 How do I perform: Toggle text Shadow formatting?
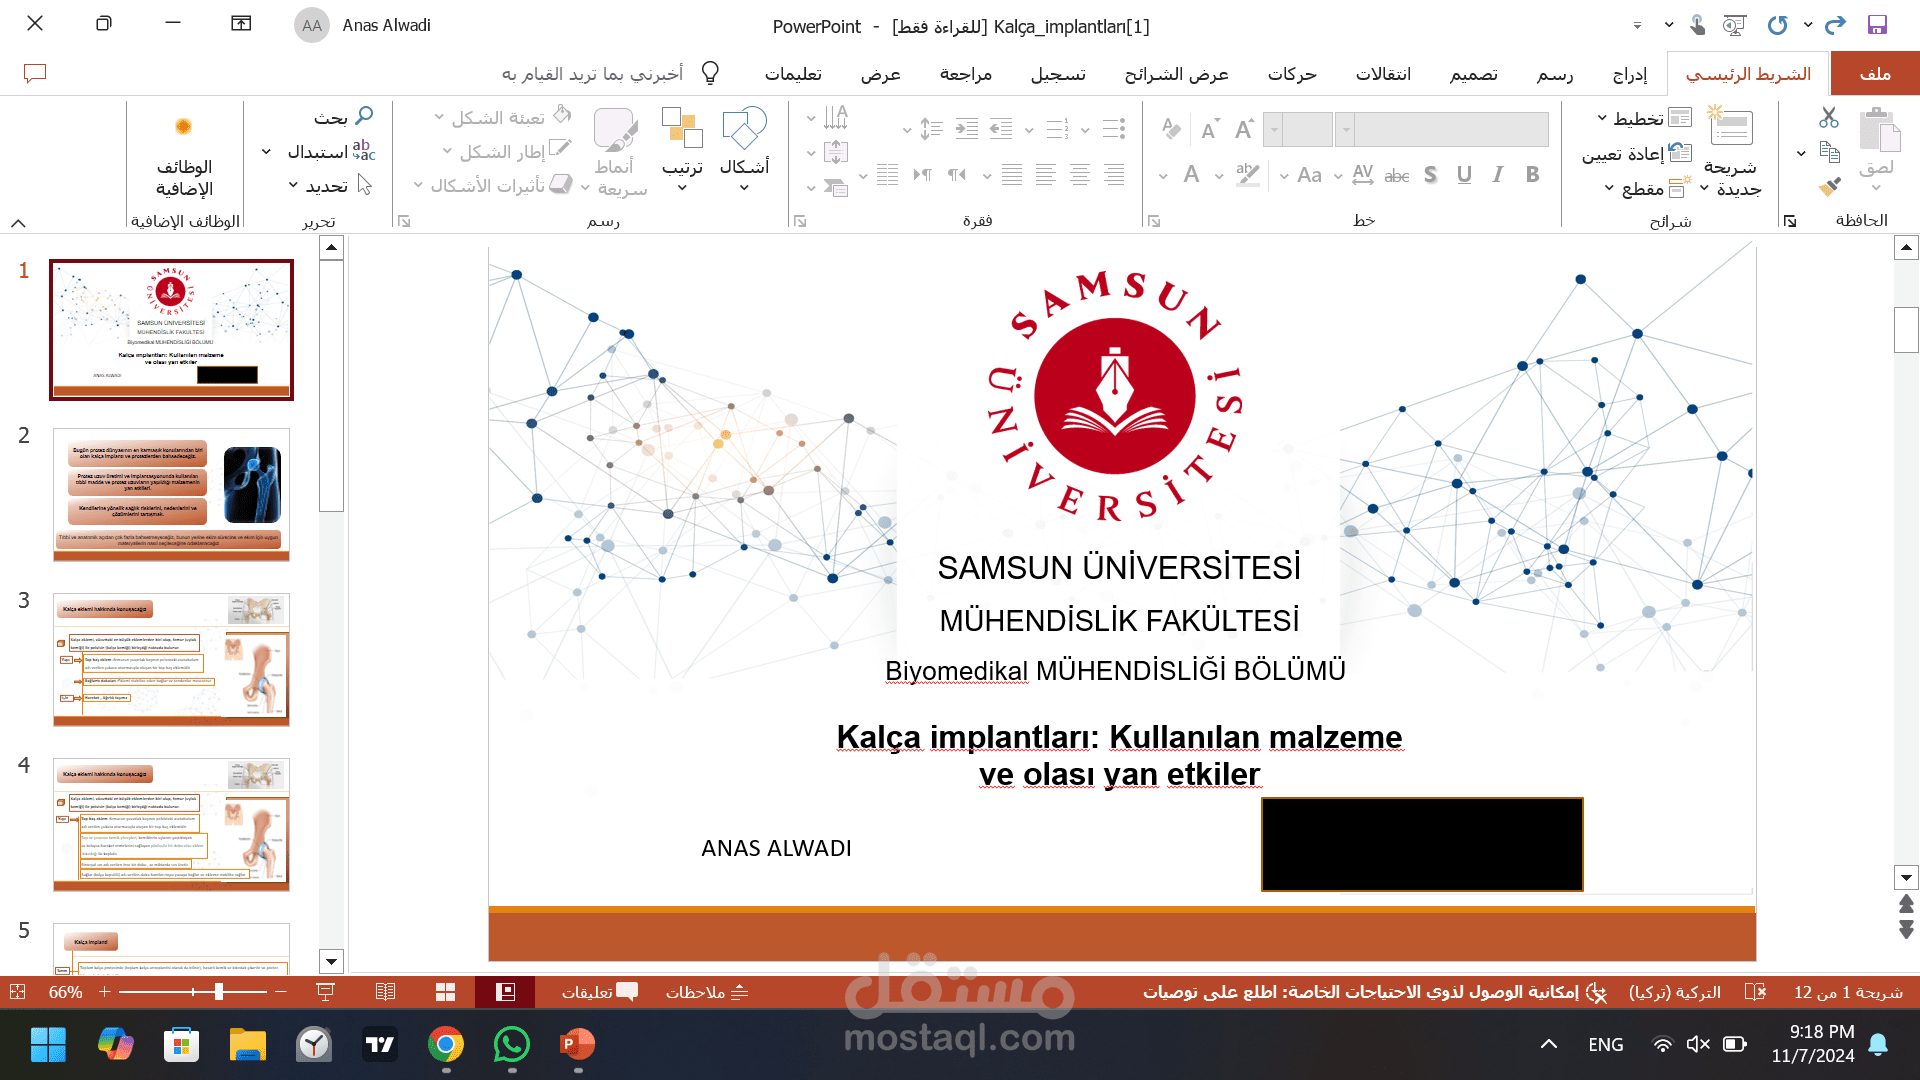(1431, 175)
